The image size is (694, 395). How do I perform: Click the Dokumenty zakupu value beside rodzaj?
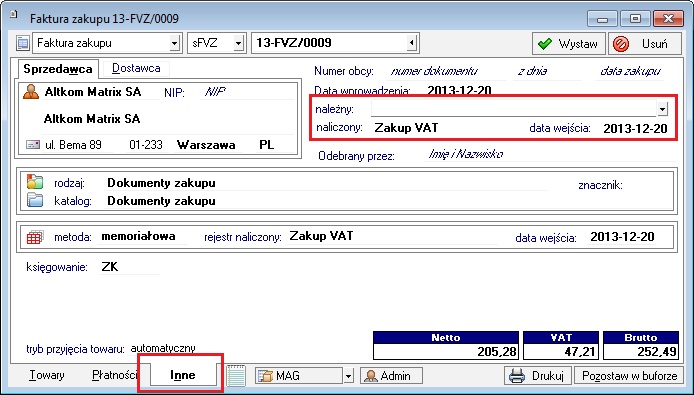click(161, 182)
